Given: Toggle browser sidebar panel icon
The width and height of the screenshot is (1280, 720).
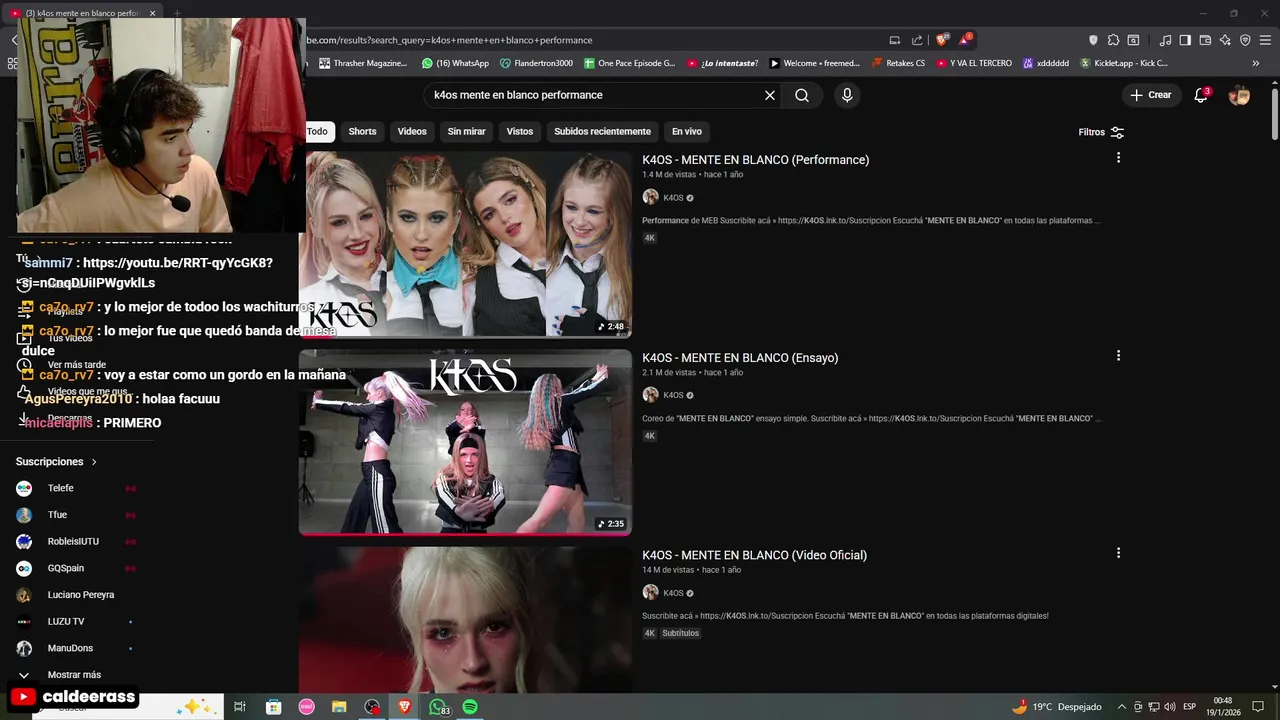Looking at the screenshot, I should pos(1185,40).
